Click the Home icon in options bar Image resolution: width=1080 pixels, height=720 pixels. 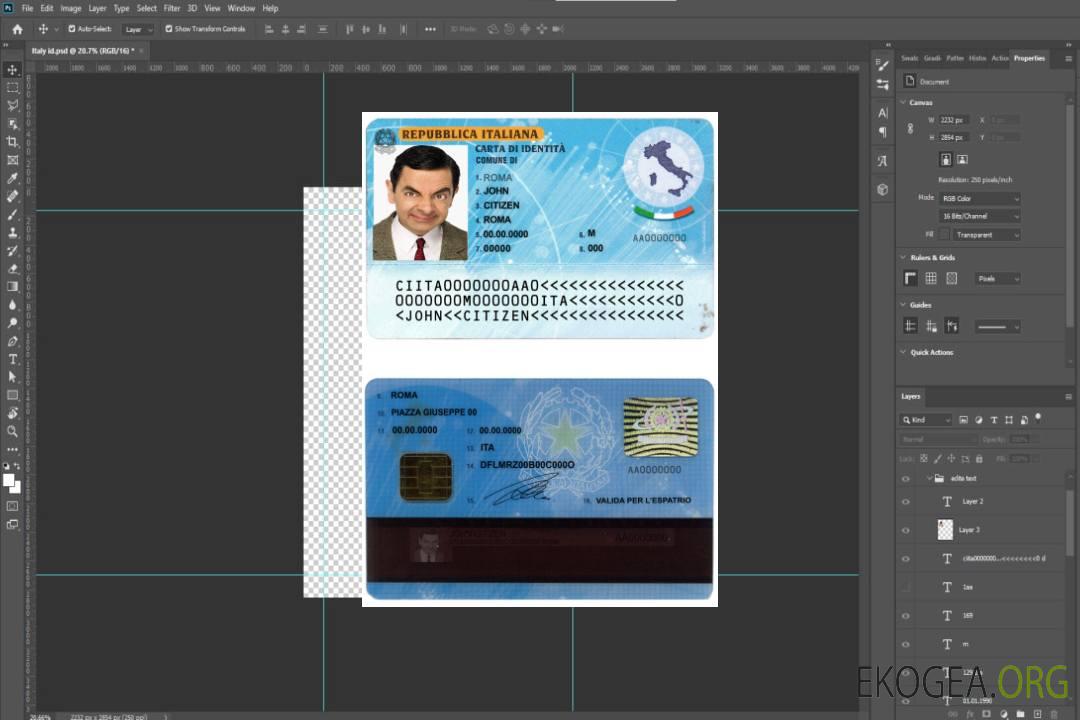click(17, 29)
